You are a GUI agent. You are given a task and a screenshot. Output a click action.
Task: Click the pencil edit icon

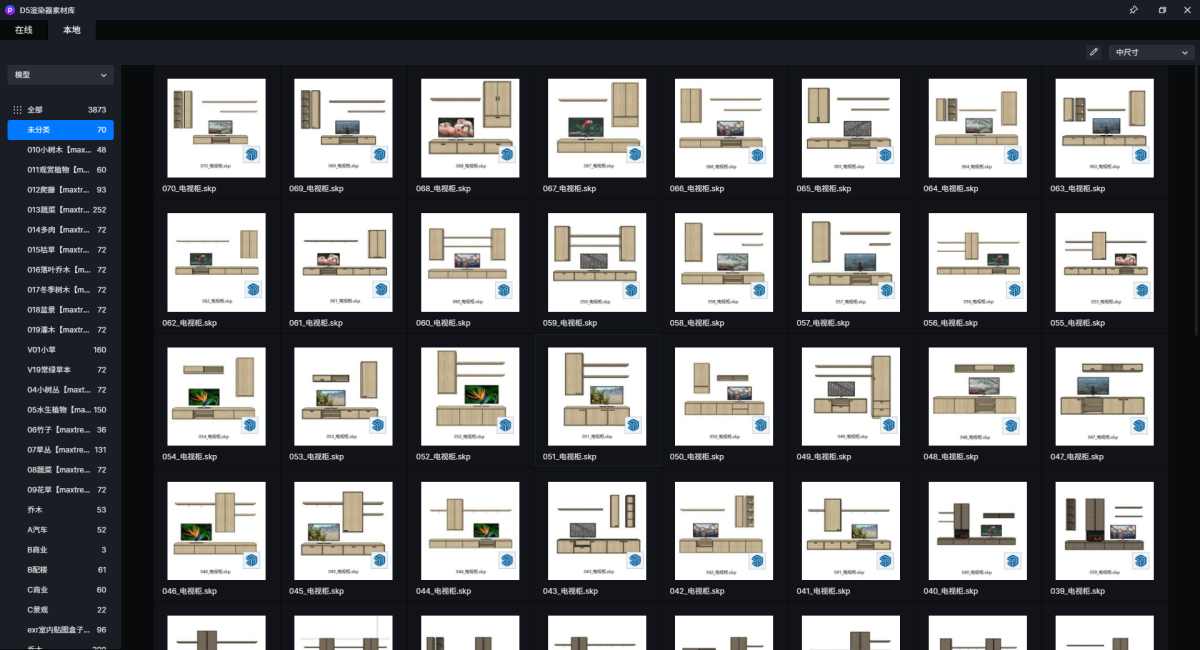1093,52
